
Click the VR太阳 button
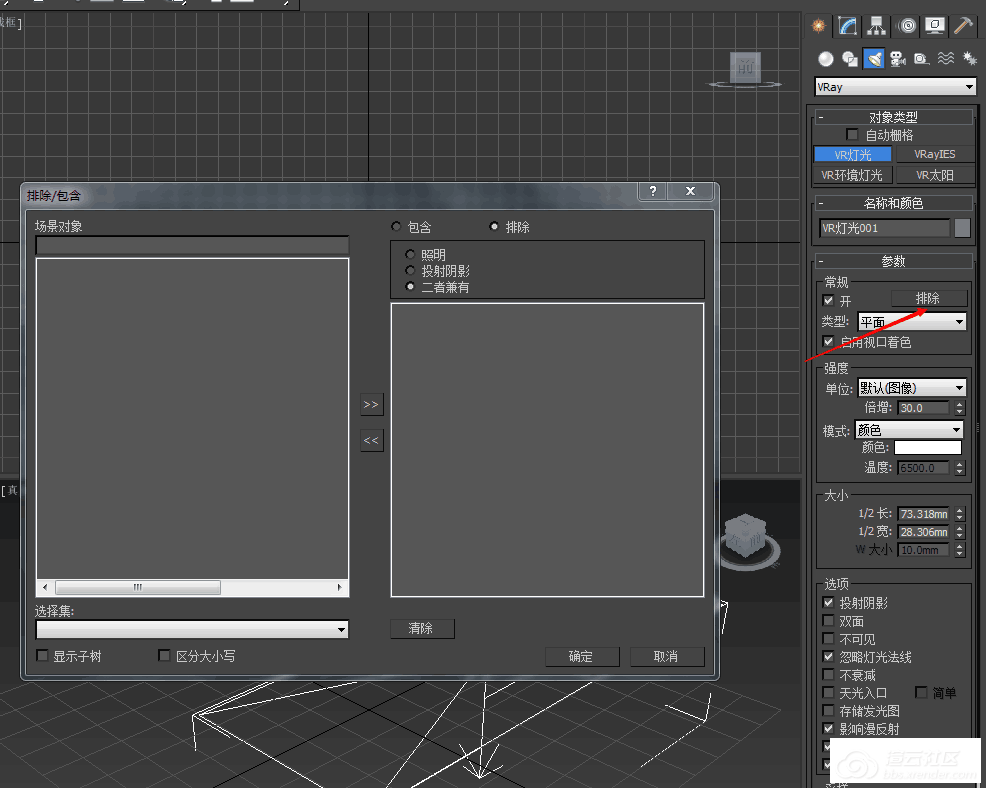click(x=935, y=175)
